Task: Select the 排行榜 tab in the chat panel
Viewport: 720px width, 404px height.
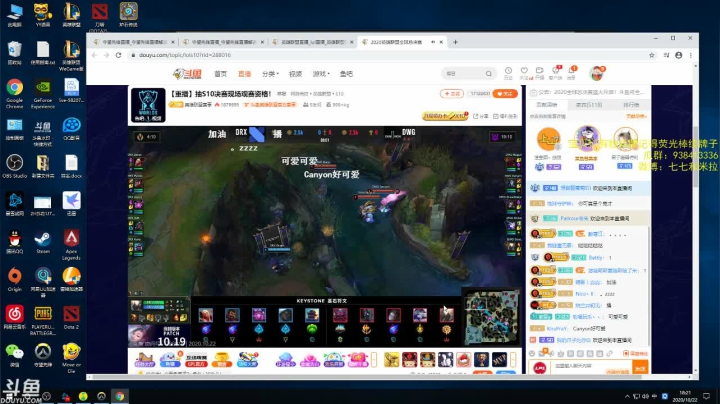Action: 631,105
